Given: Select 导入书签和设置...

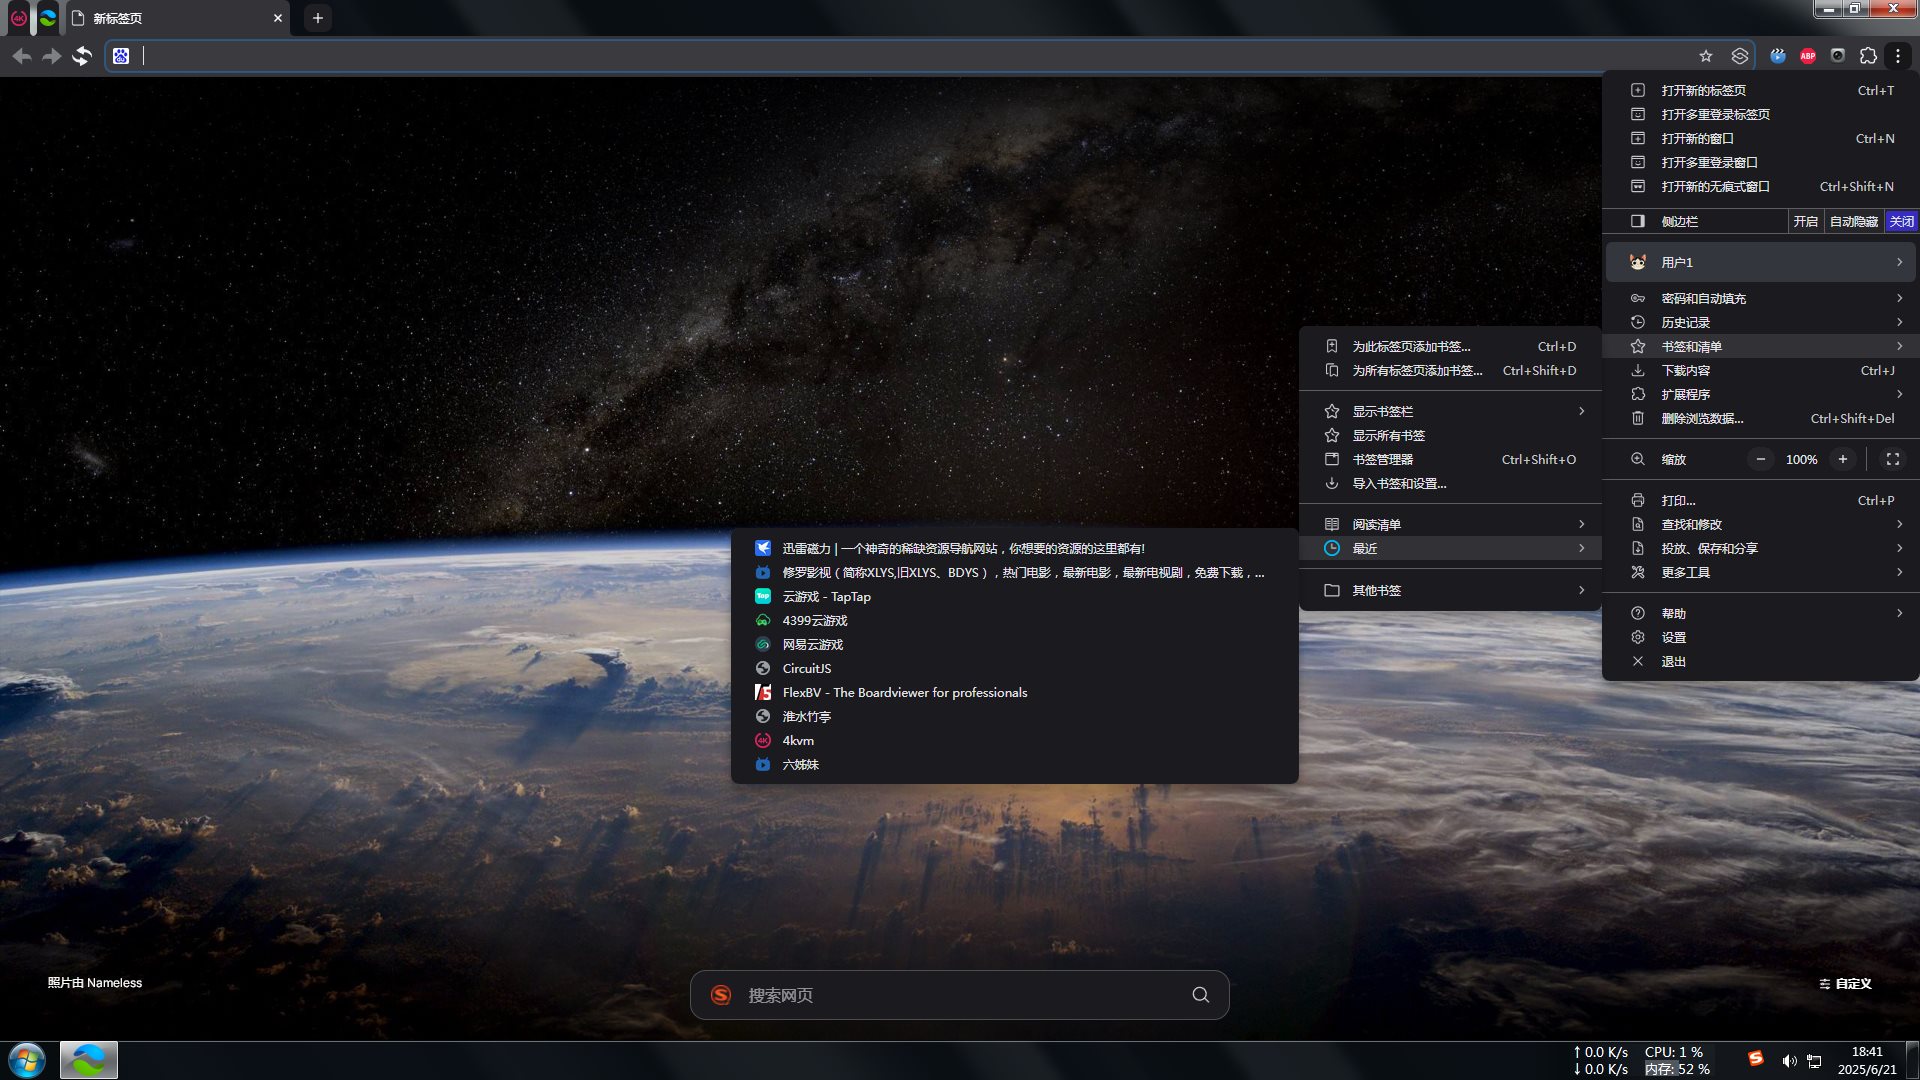Looking at the screenshot, I should click(x=1450, y=484).
